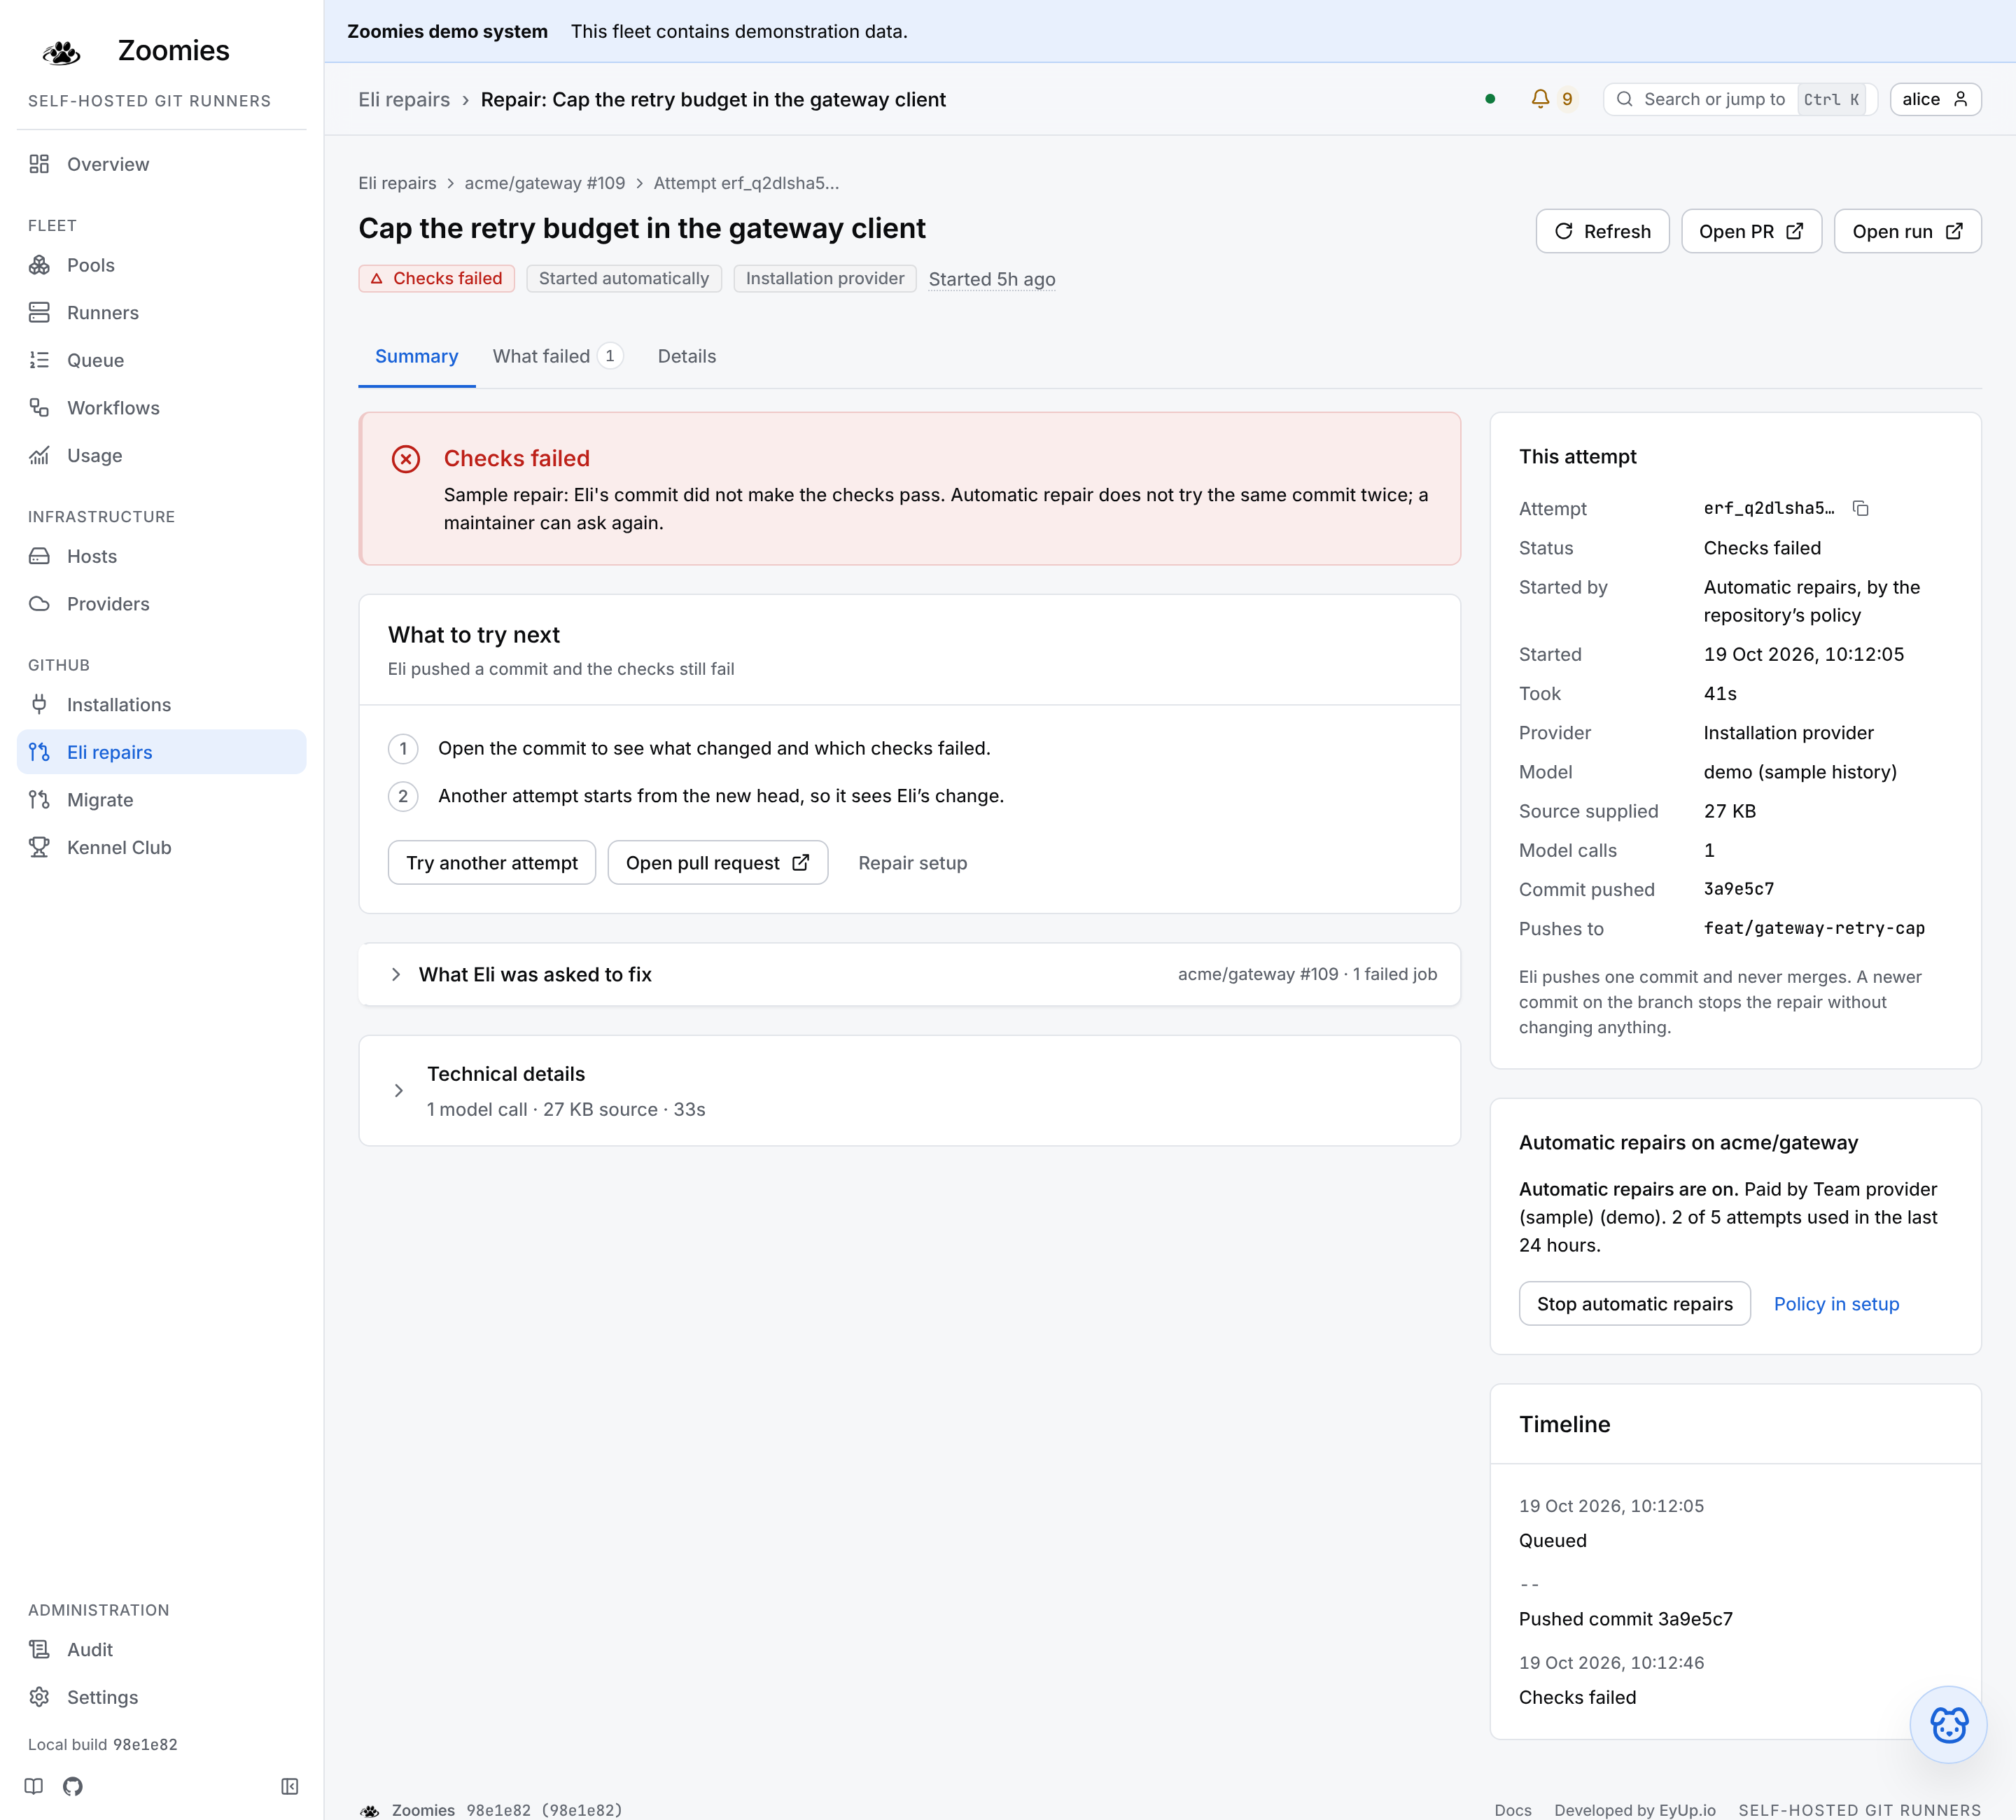
Task: Click the Zoomies paw logo
Action: pyautogui.click(x=62, y=52)
